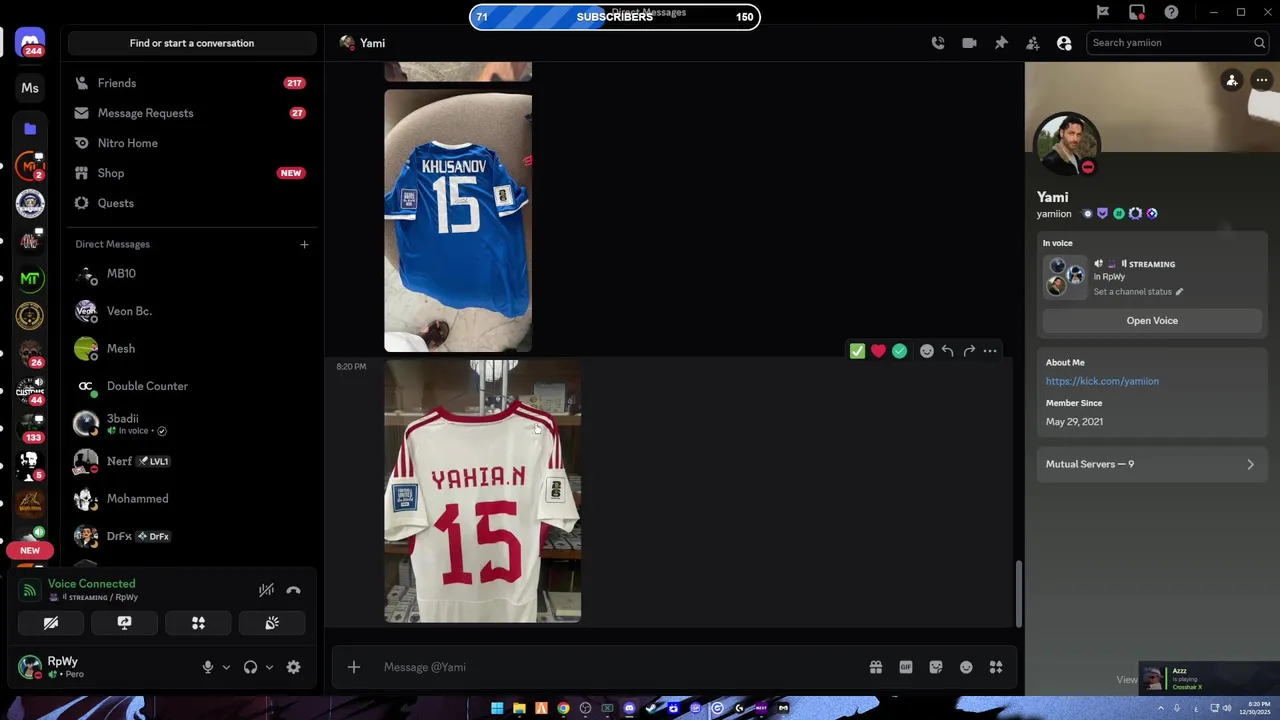Image resolution: width=1280 pixels, height=720 pixels.
Task: Create a new DM with plus icon
Action: pyautogui.click(x=304, y=244)
